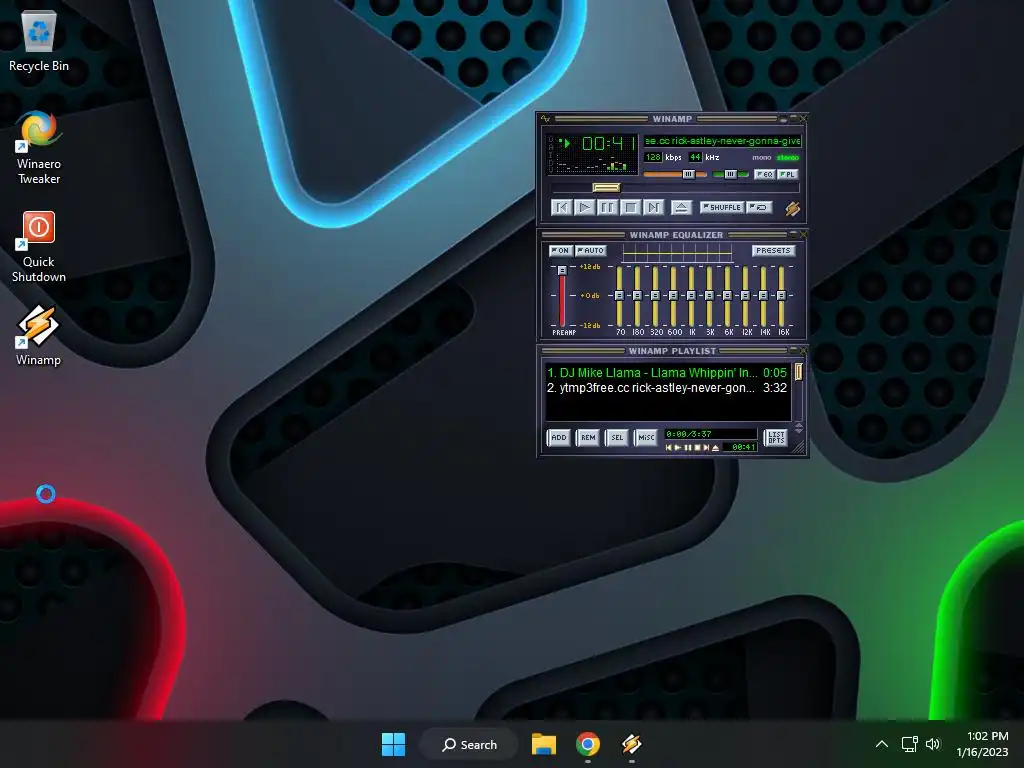Viewport: 1024px width, 768px height.
Task: Toggle the equalizer AUTO button
Action: tap(591, 251)
